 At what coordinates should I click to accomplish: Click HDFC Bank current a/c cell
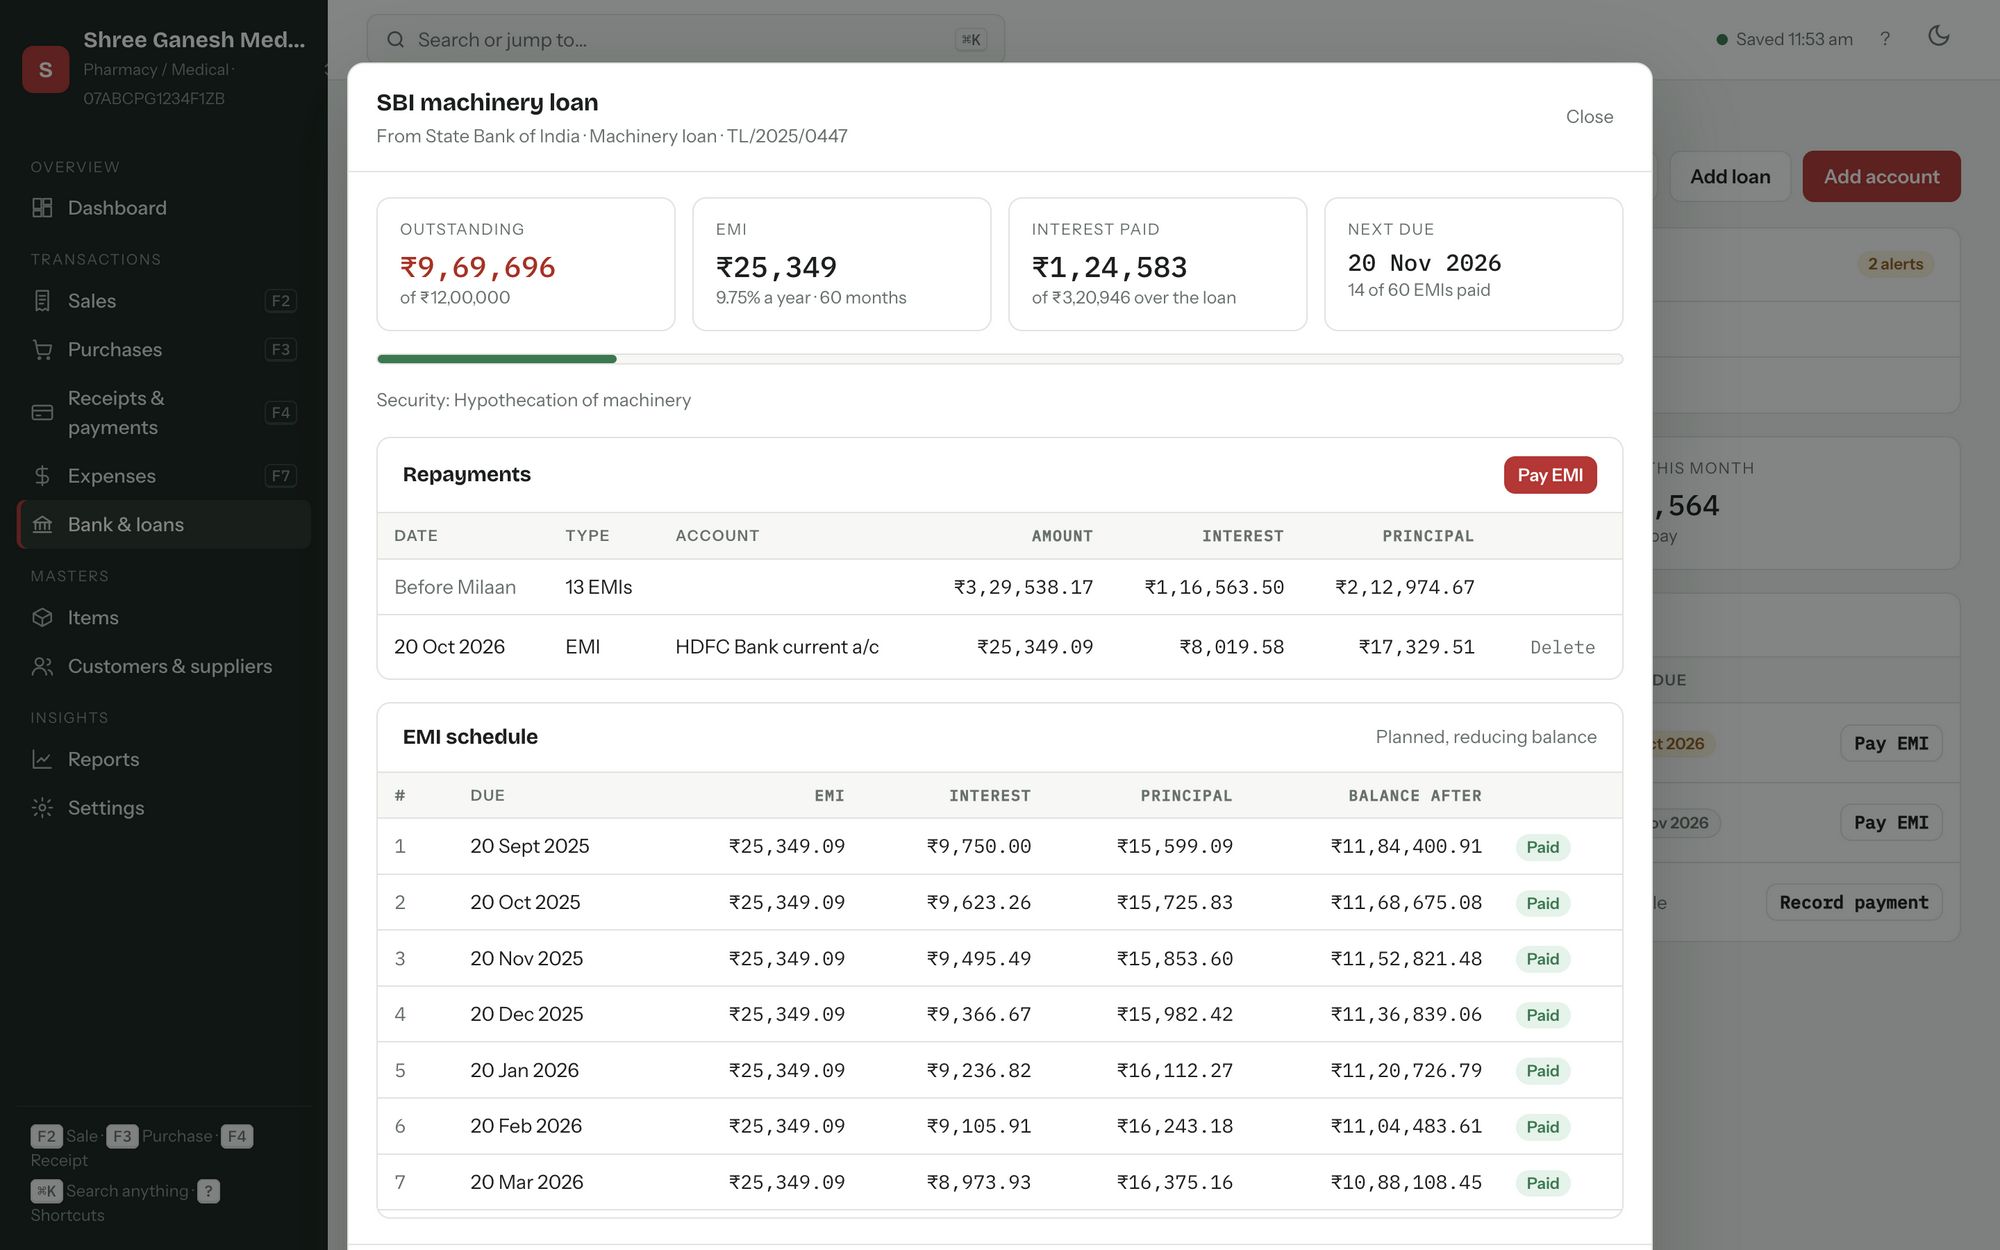coord(777,647)
